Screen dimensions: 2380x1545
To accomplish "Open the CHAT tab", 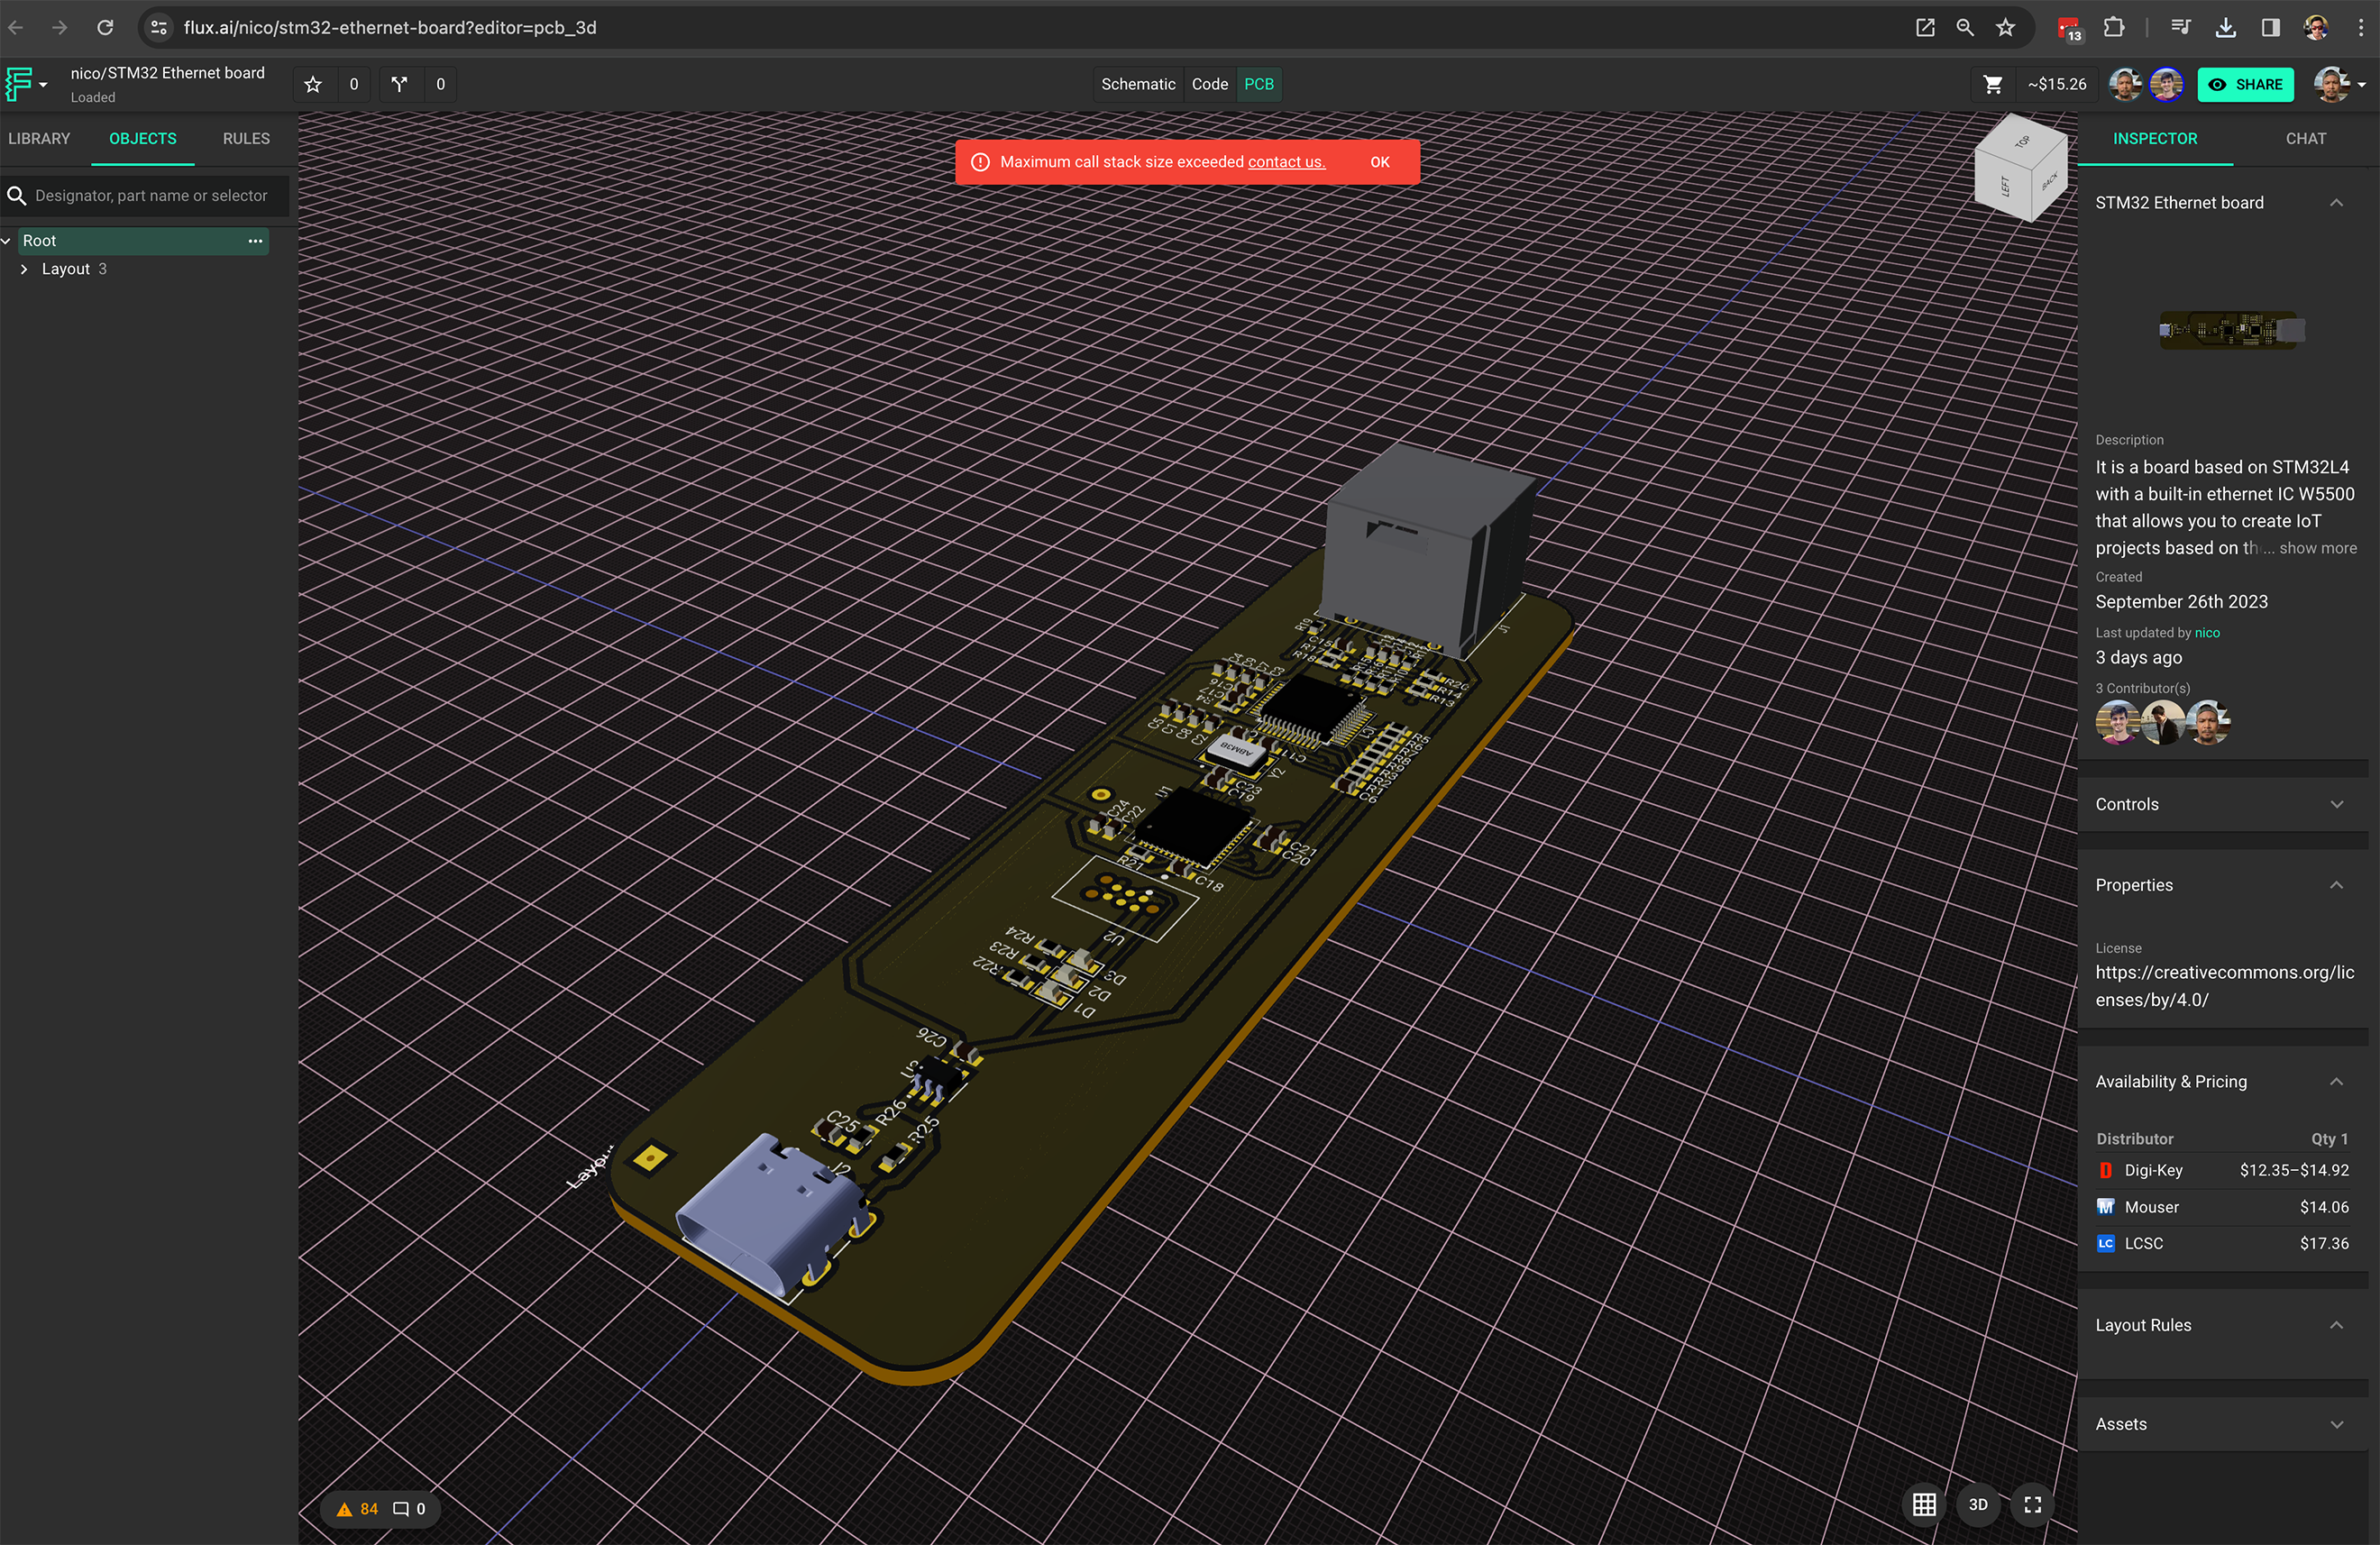I will [2305, 138].
